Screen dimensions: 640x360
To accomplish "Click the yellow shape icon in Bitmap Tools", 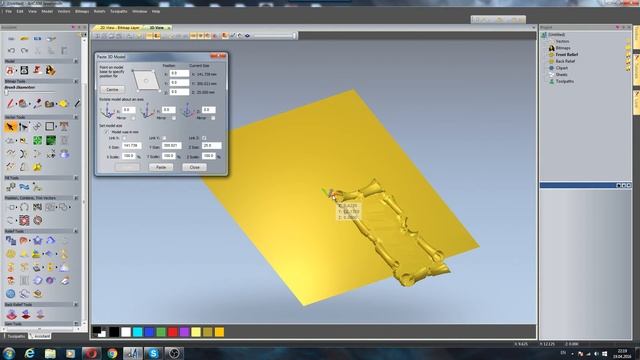I will (63, 104).
